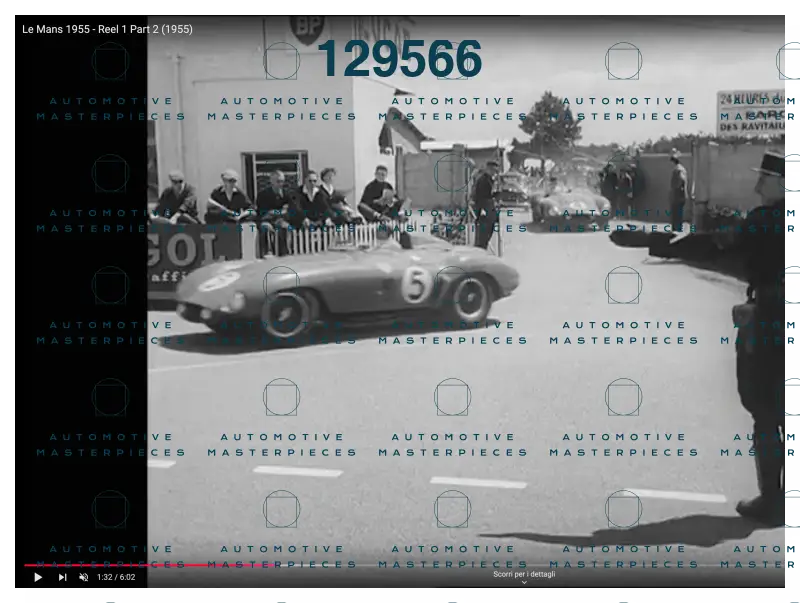Play the paused Le Mans video
The image size is (800, 603).
click(x=38, y=577)
